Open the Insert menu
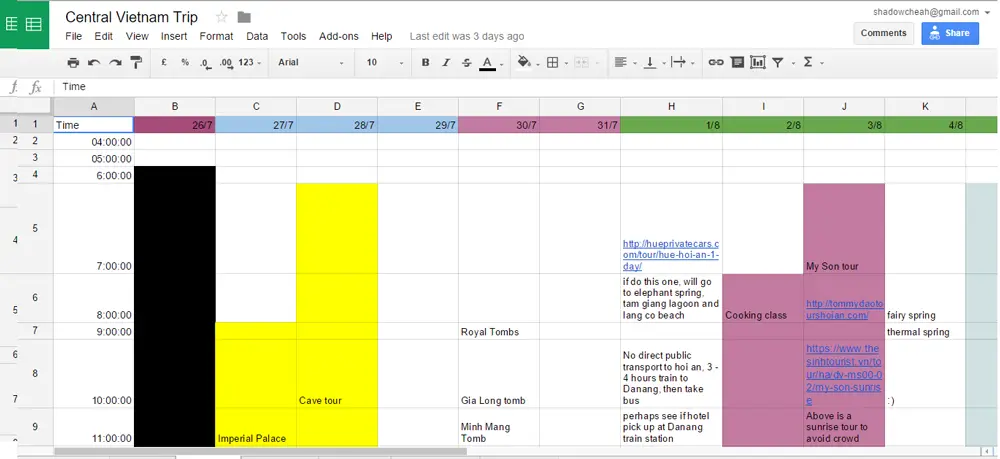 pyautogui.click(x=174, y=36)
